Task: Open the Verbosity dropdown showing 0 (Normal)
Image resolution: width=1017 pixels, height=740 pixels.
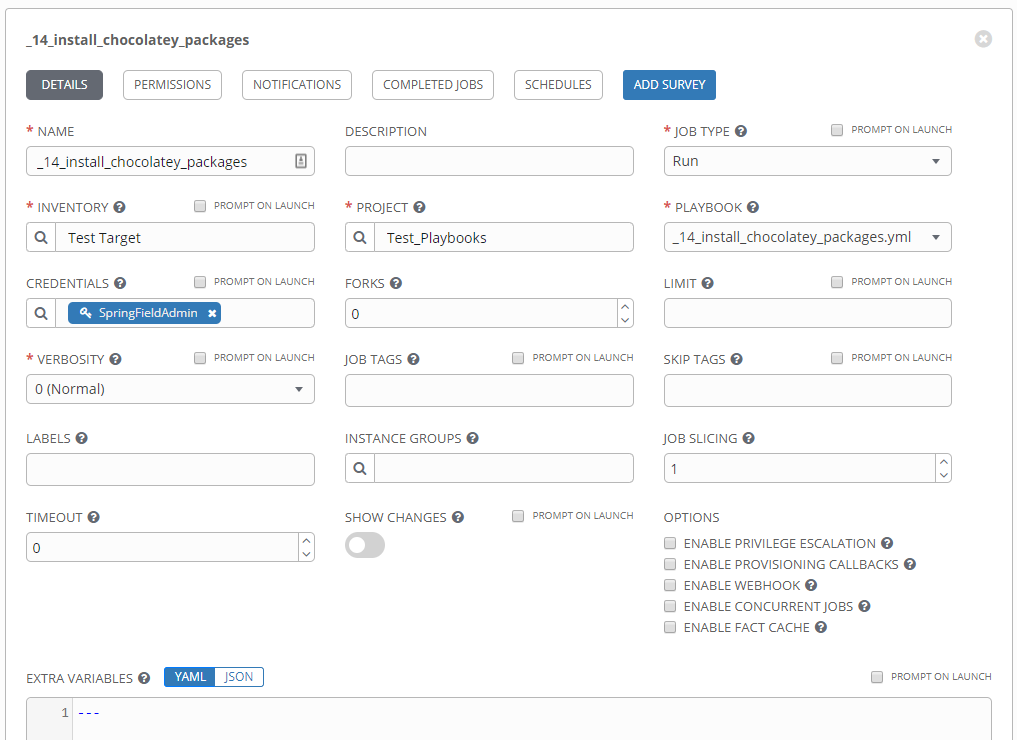Action: tap(170, 388)
